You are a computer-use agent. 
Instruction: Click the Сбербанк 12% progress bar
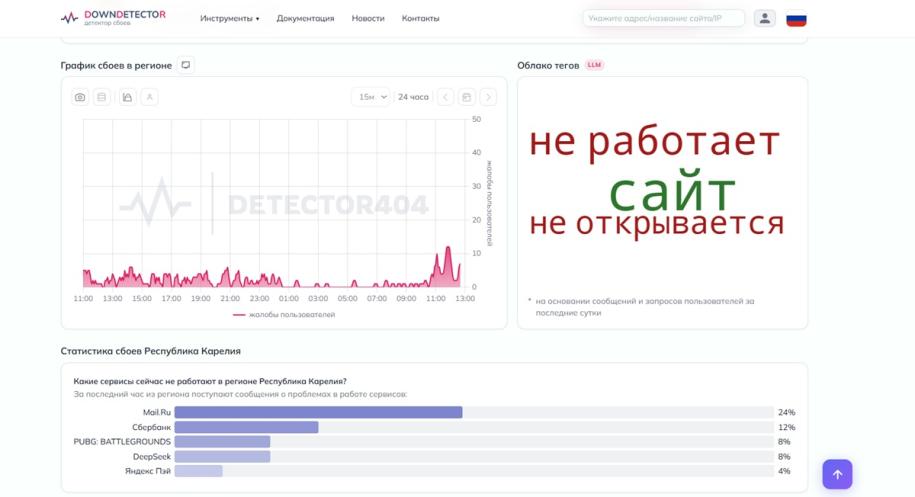474,428
